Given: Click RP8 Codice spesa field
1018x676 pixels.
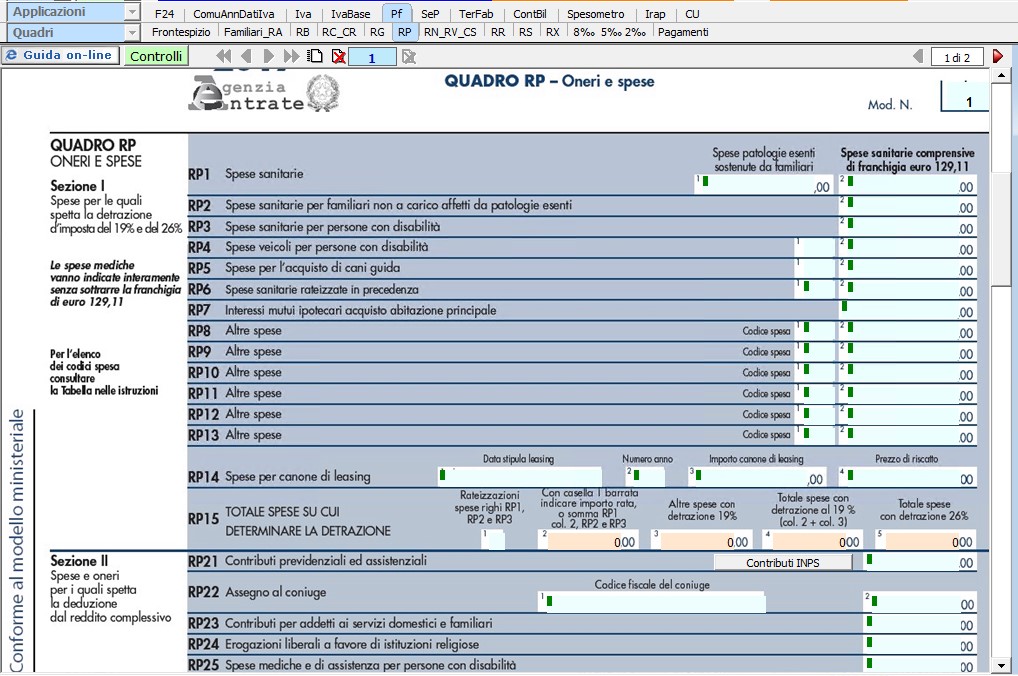Looking at the screenshot, I should pos(815,331).
